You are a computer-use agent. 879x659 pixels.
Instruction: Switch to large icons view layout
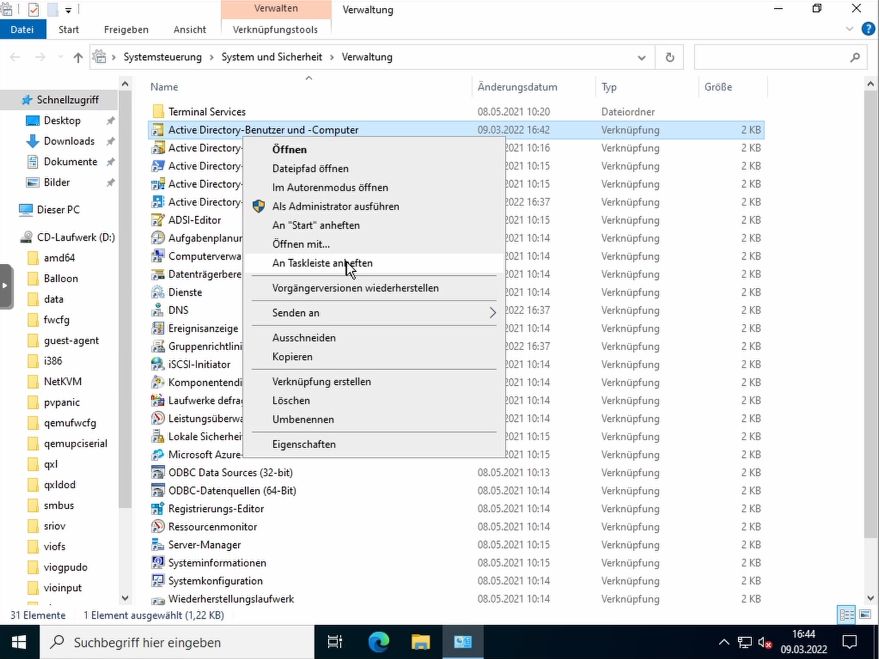coord(864,615)
